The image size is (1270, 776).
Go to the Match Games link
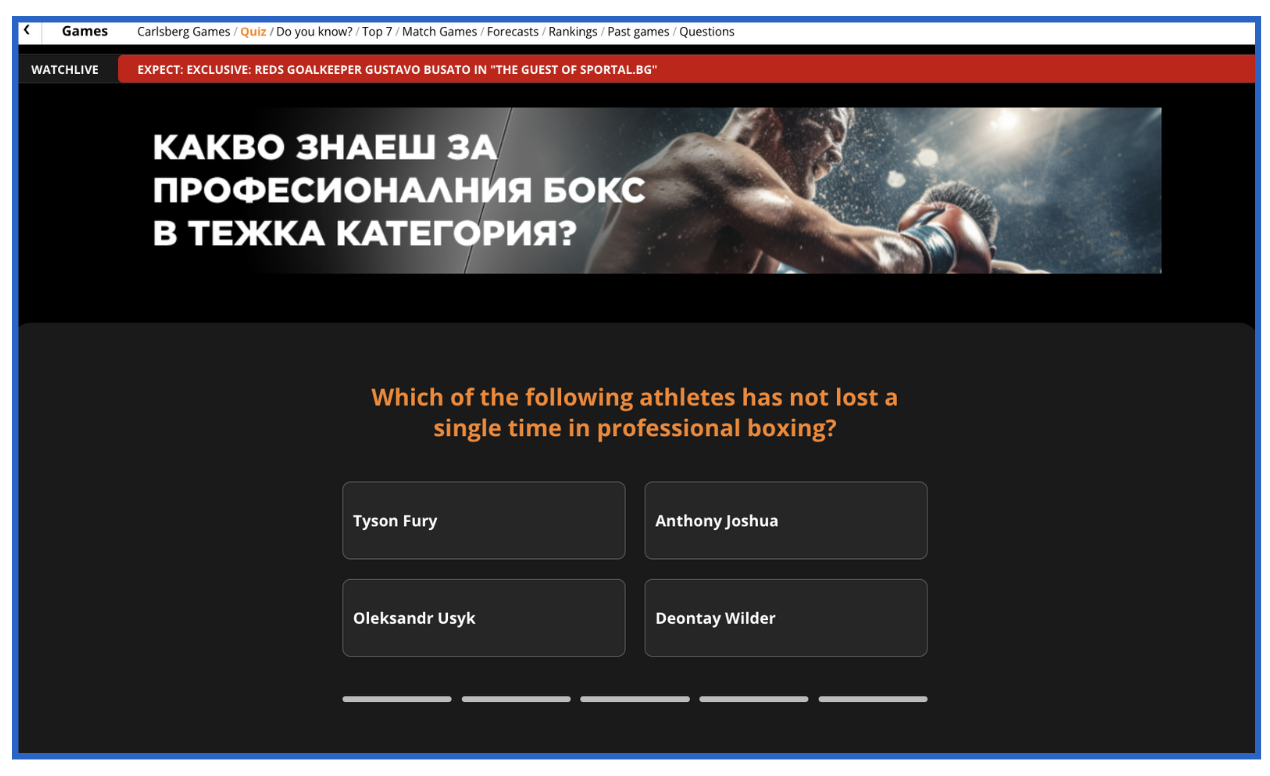point(439,32)
